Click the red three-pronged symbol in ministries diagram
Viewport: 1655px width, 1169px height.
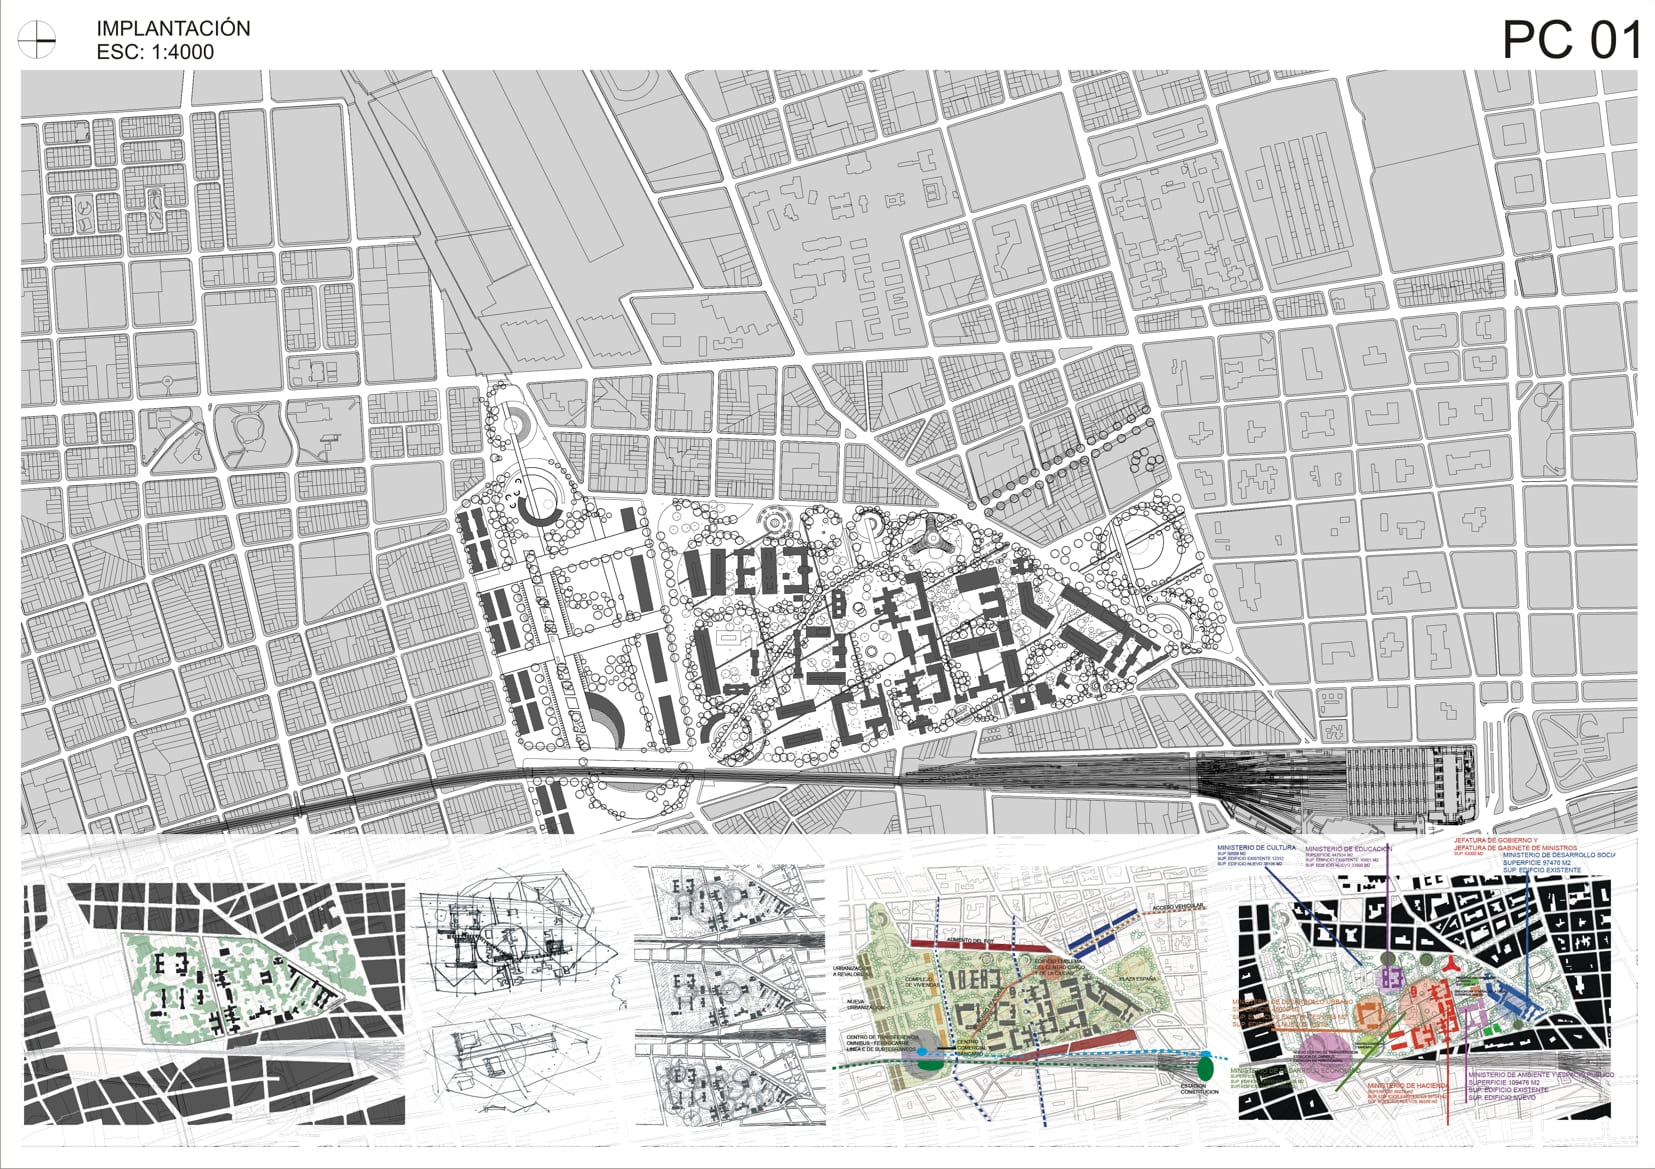(1449, 965)
